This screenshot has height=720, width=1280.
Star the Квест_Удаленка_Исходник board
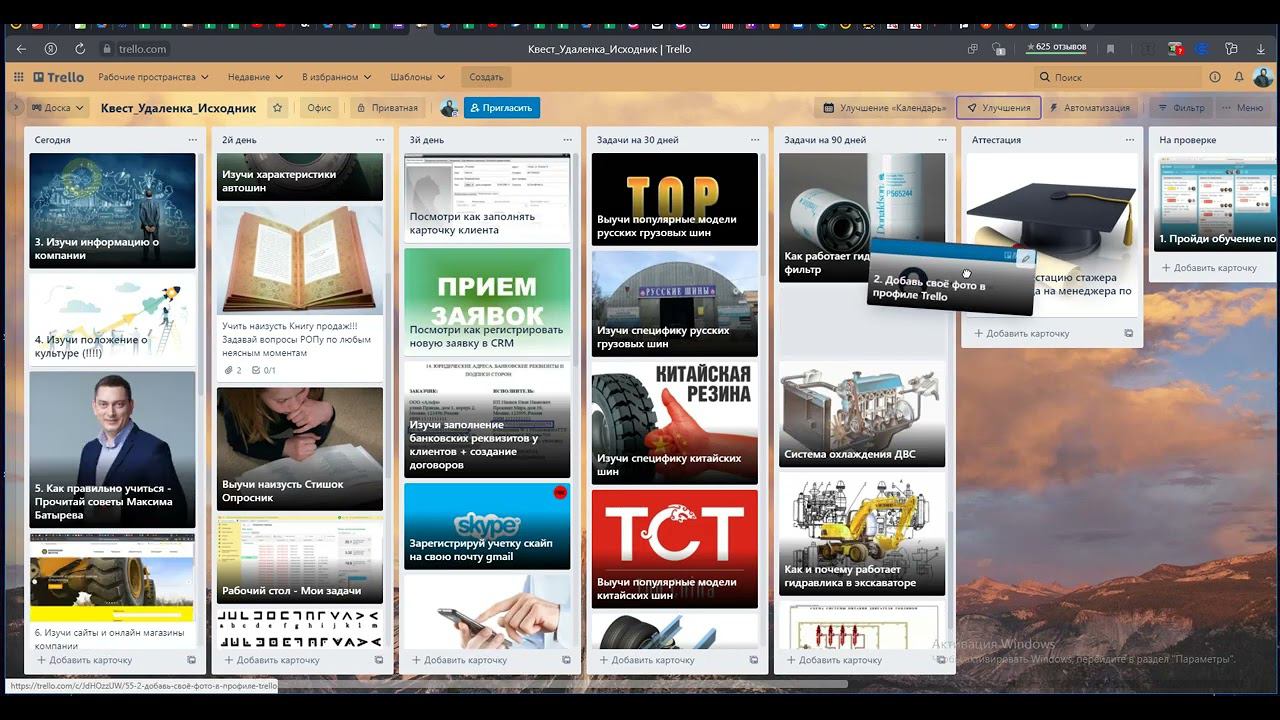(x=278, y=108)
